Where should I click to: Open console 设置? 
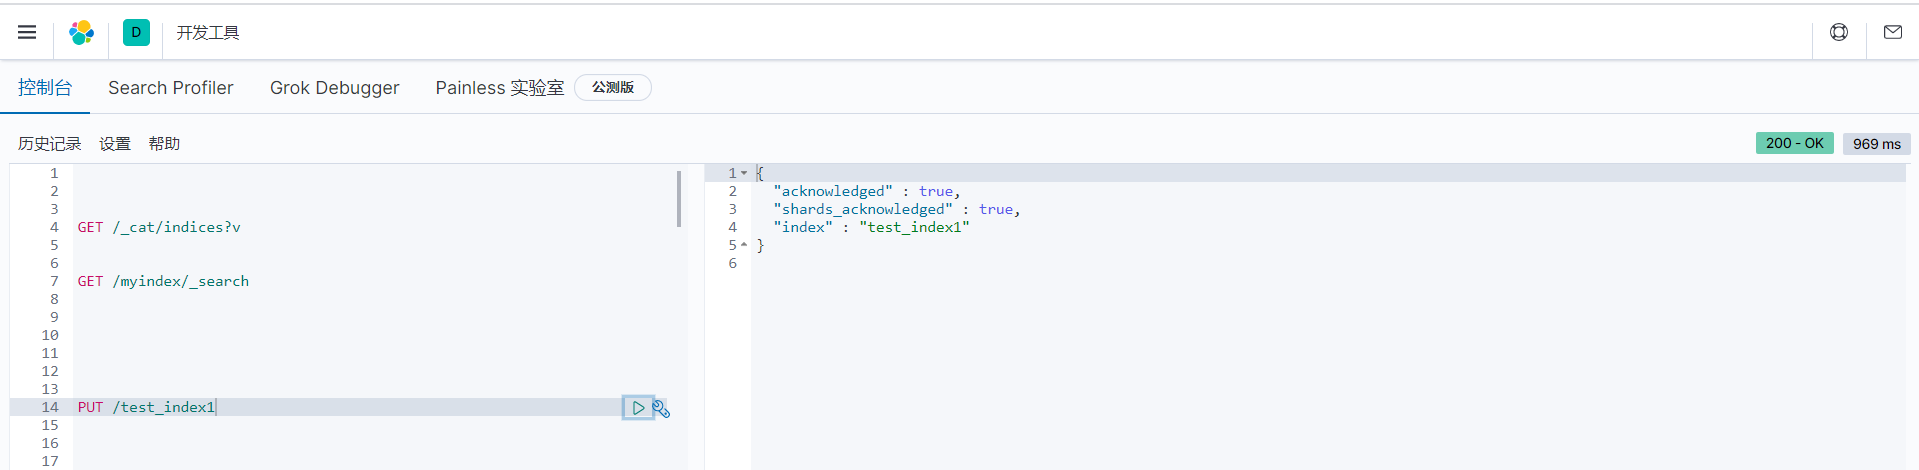[115, 144]
